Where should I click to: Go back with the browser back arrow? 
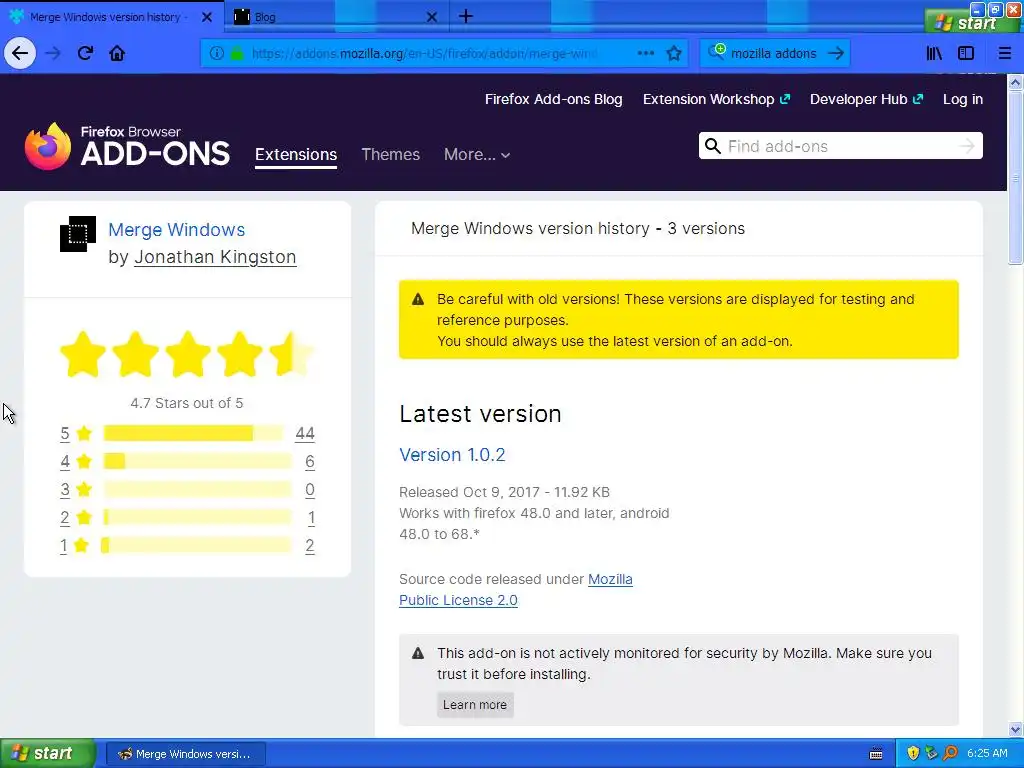(20, 53)
